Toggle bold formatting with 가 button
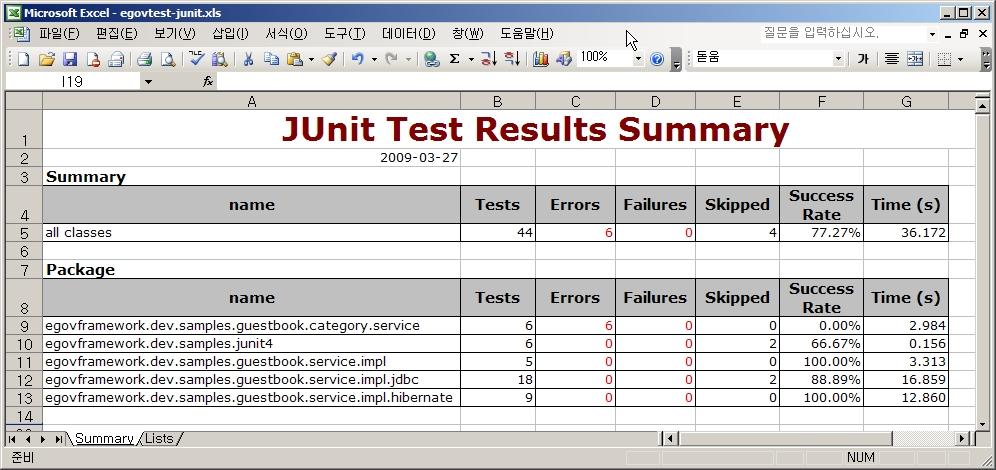Screen dimensions: 996x470 [862, 59]
